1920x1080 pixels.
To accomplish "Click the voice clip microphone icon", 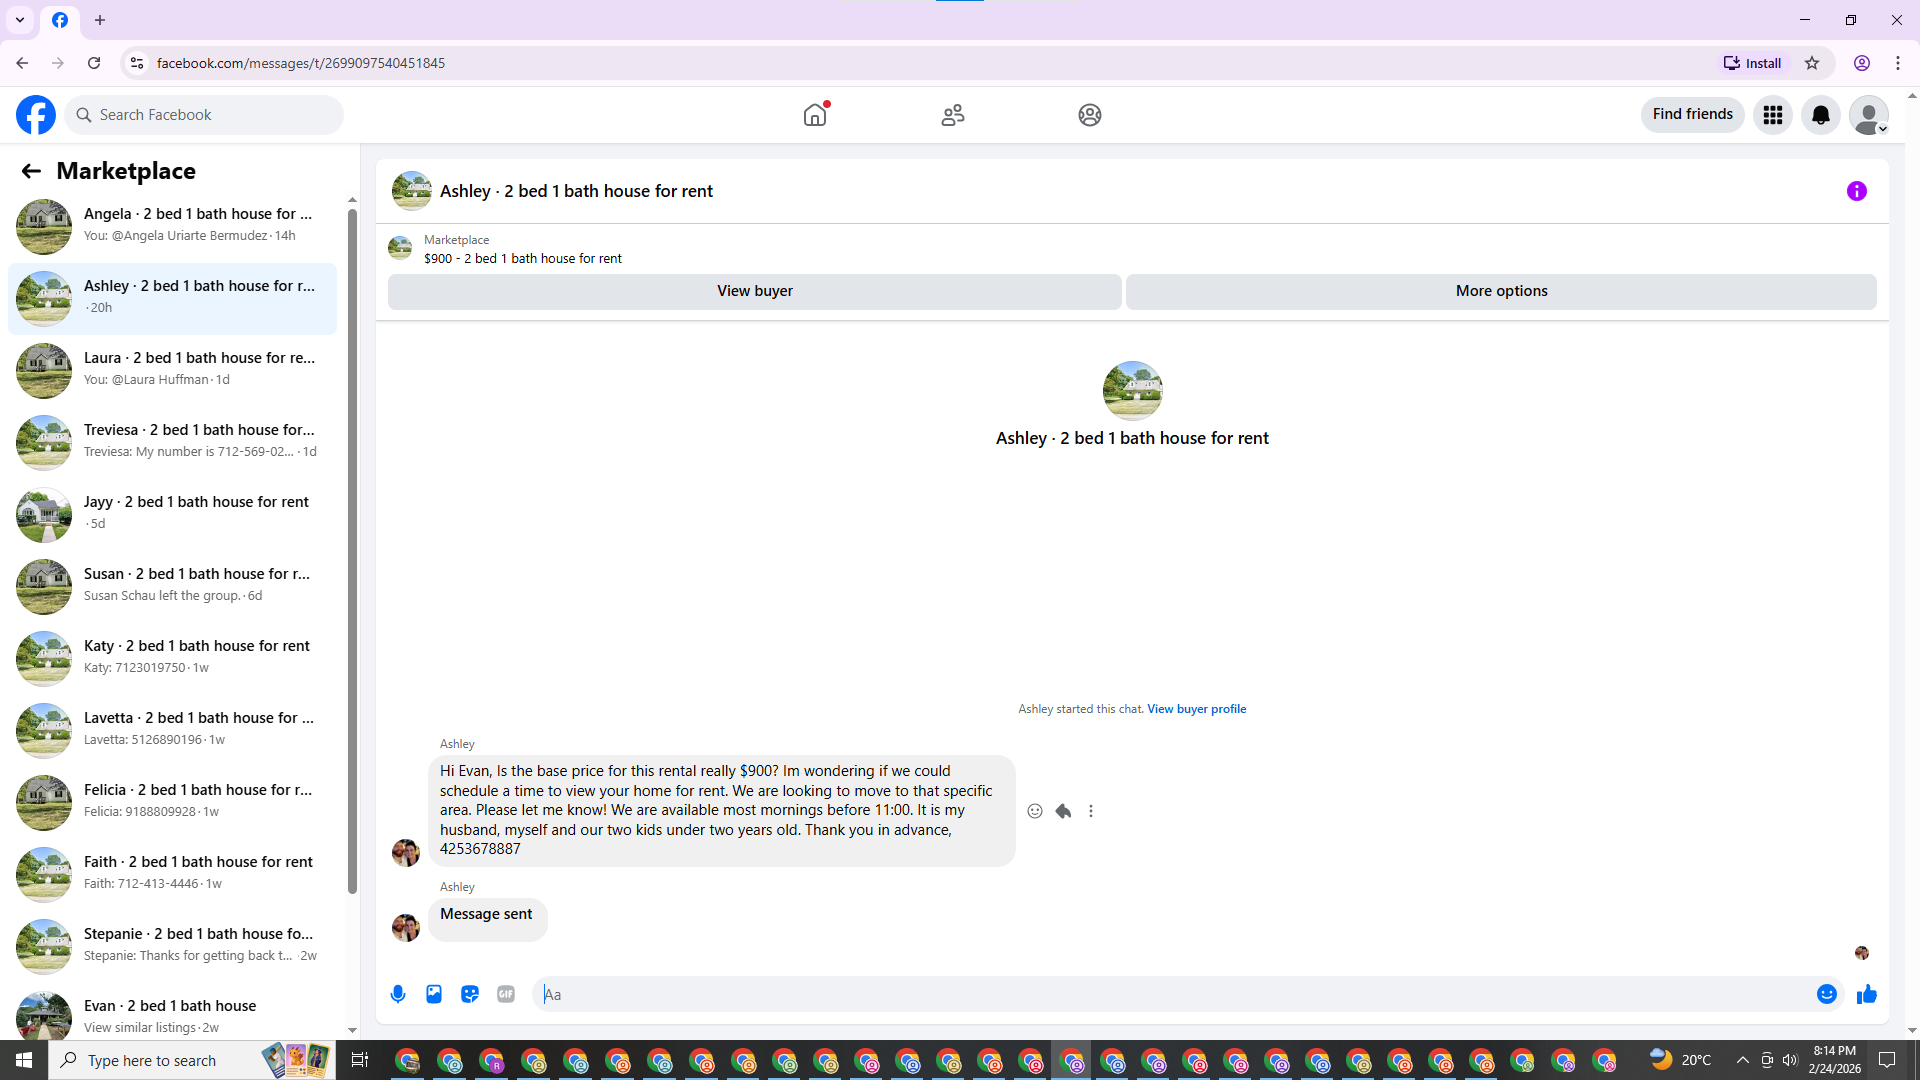I will 398,994.
